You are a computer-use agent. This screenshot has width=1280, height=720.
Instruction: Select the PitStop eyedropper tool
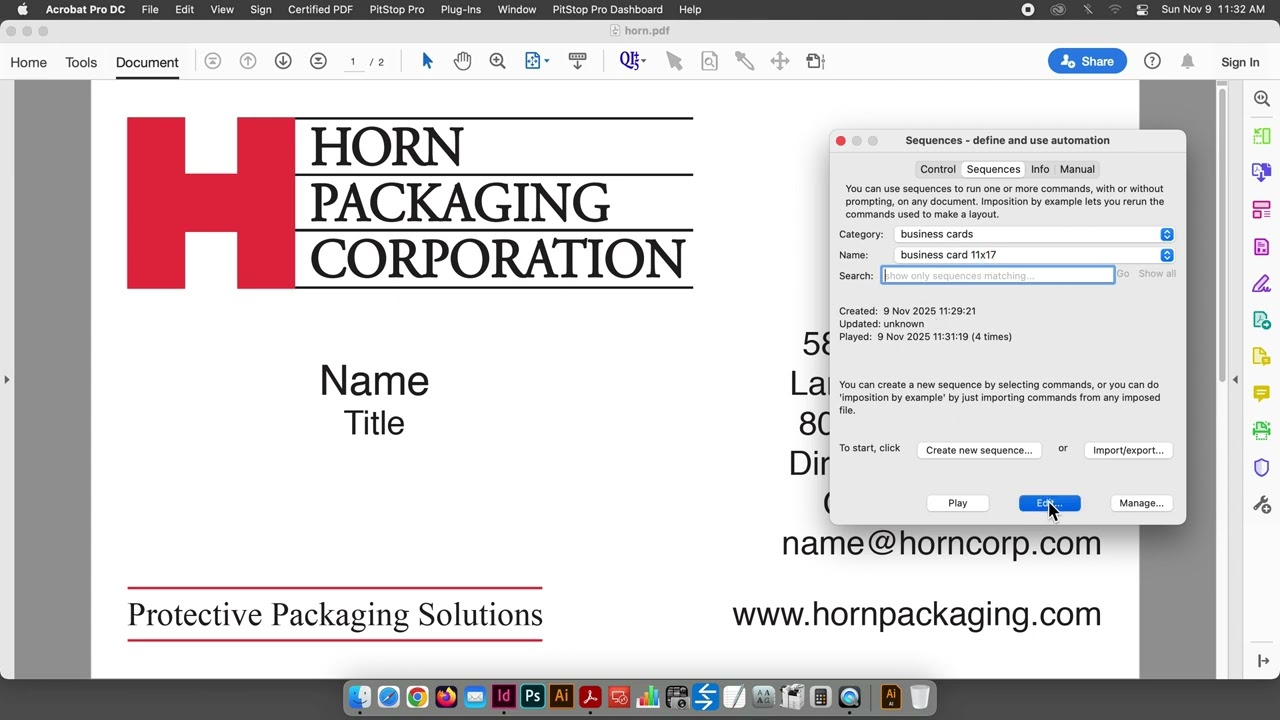click(744, 61)
